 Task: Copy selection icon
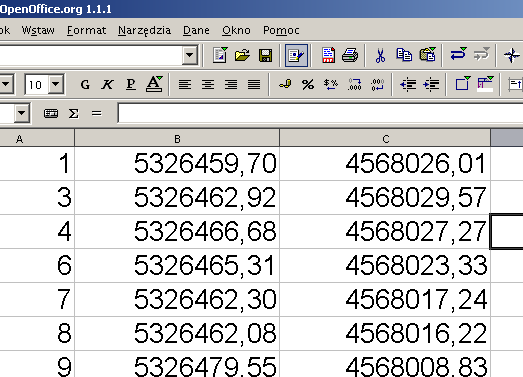coord(404,55)
